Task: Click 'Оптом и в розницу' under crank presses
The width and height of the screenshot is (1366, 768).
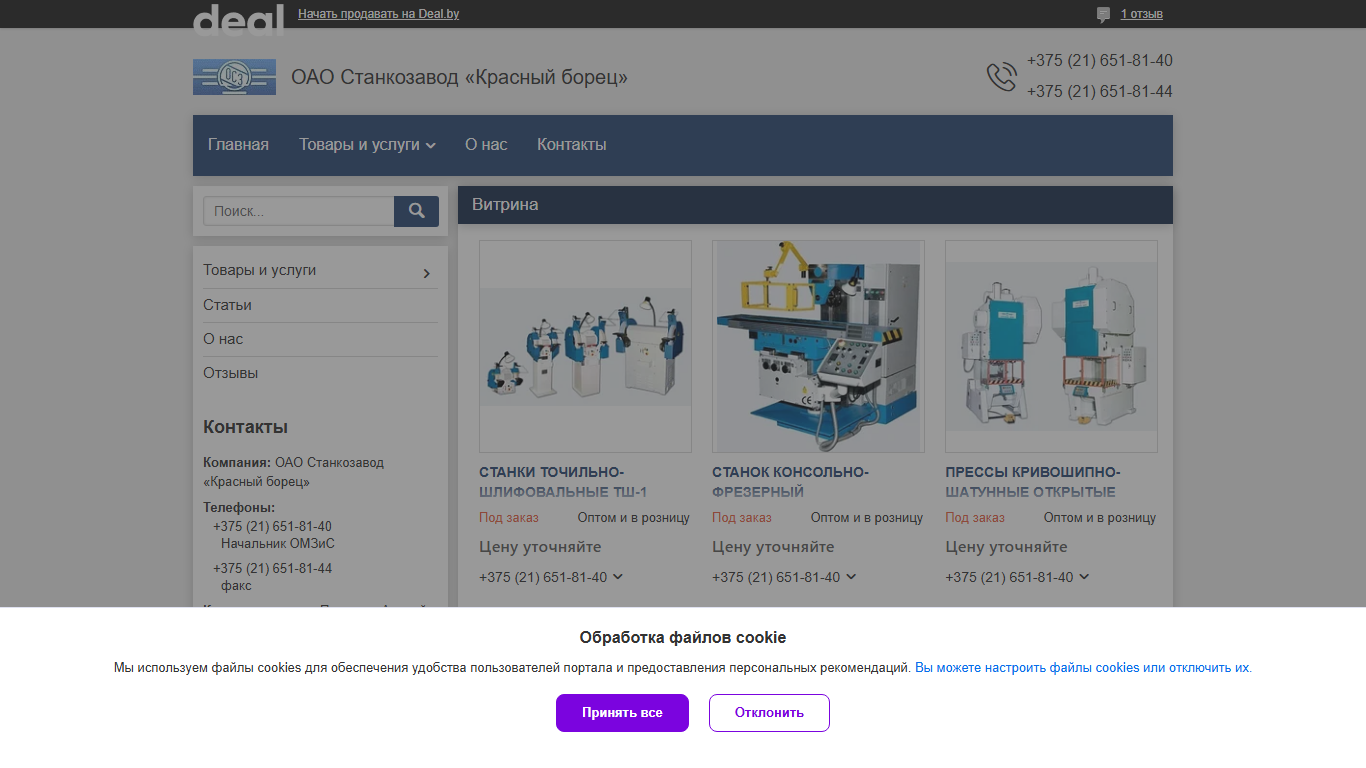Action: 1100,518
